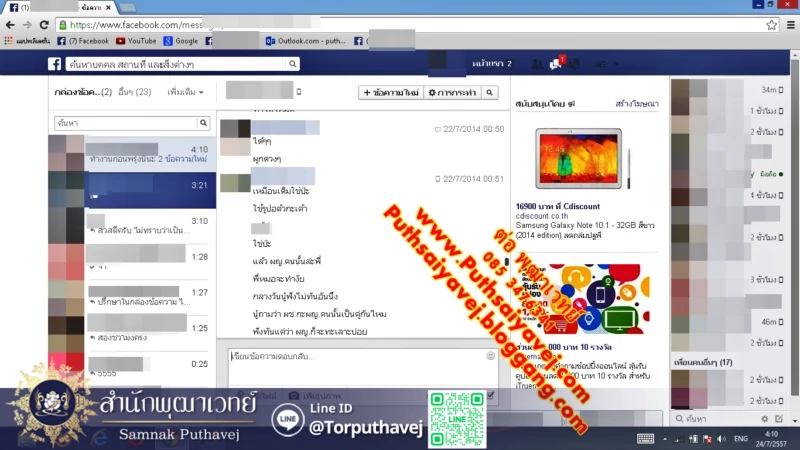The image size is (800, 450).
Task: Click the search magnifier in conversation toolbar
Action: [490, 93]
